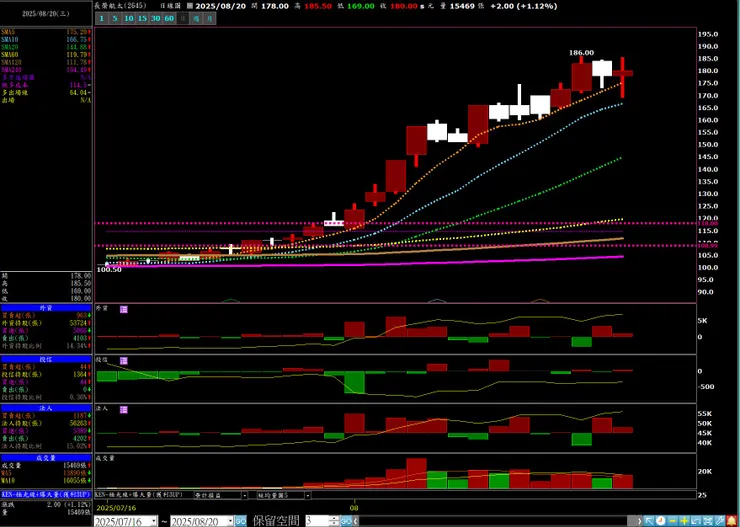Click the SMA20 indicator label
740x527 pixels.
pos(9,47)
